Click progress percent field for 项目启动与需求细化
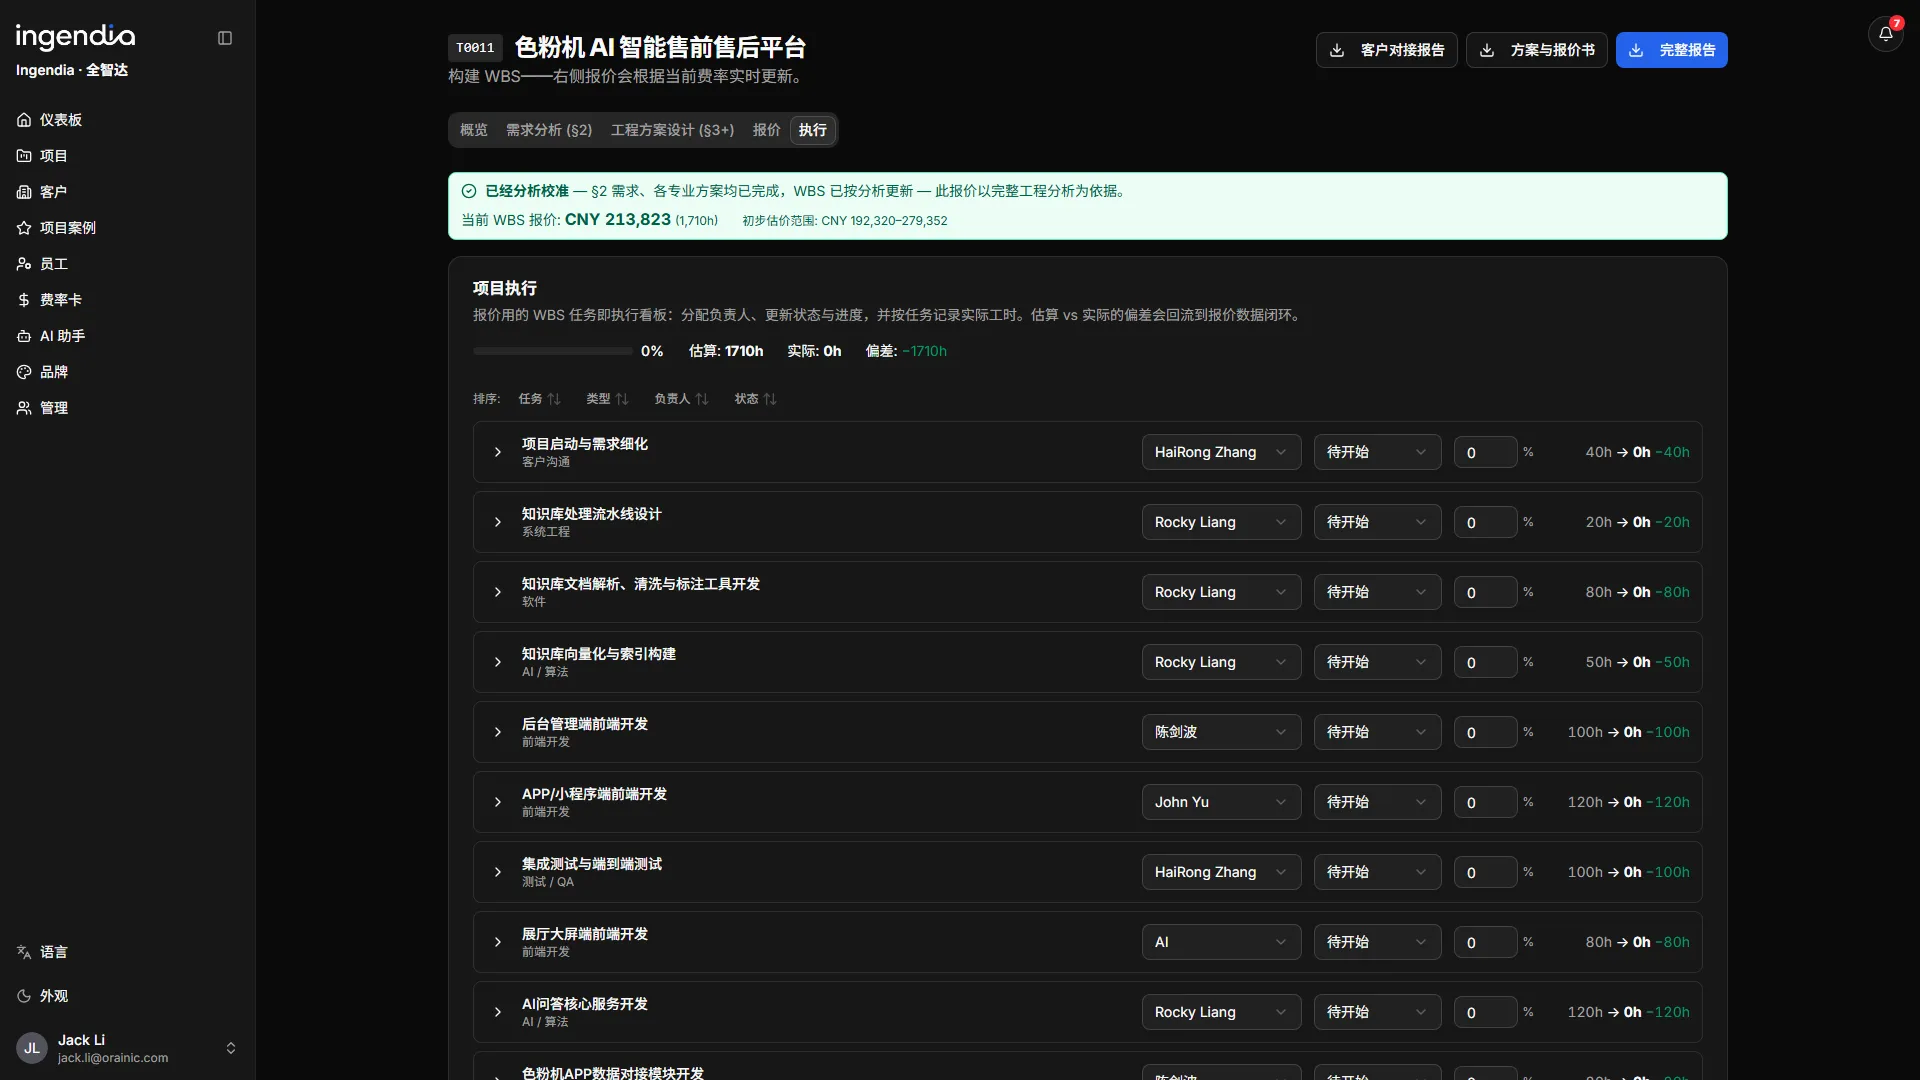Viewport: 1920px width, 1080px height. point(1485,452)
